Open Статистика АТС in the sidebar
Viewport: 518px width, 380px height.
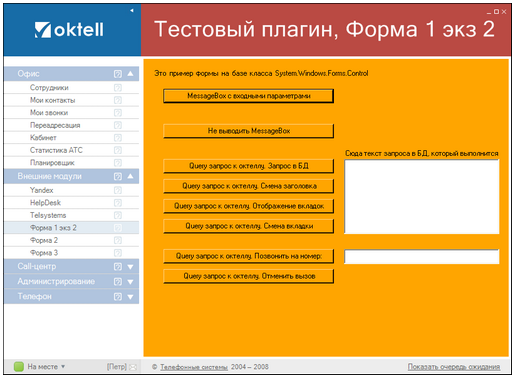(x=72, y=150)
